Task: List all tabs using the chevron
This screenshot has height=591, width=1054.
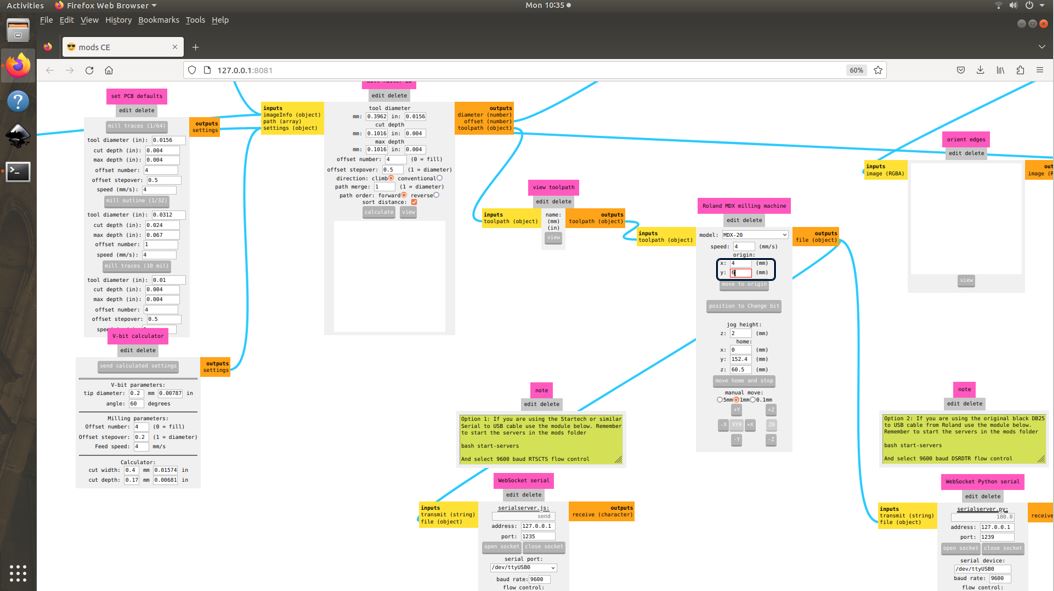Action: (x=1041, y=47)
